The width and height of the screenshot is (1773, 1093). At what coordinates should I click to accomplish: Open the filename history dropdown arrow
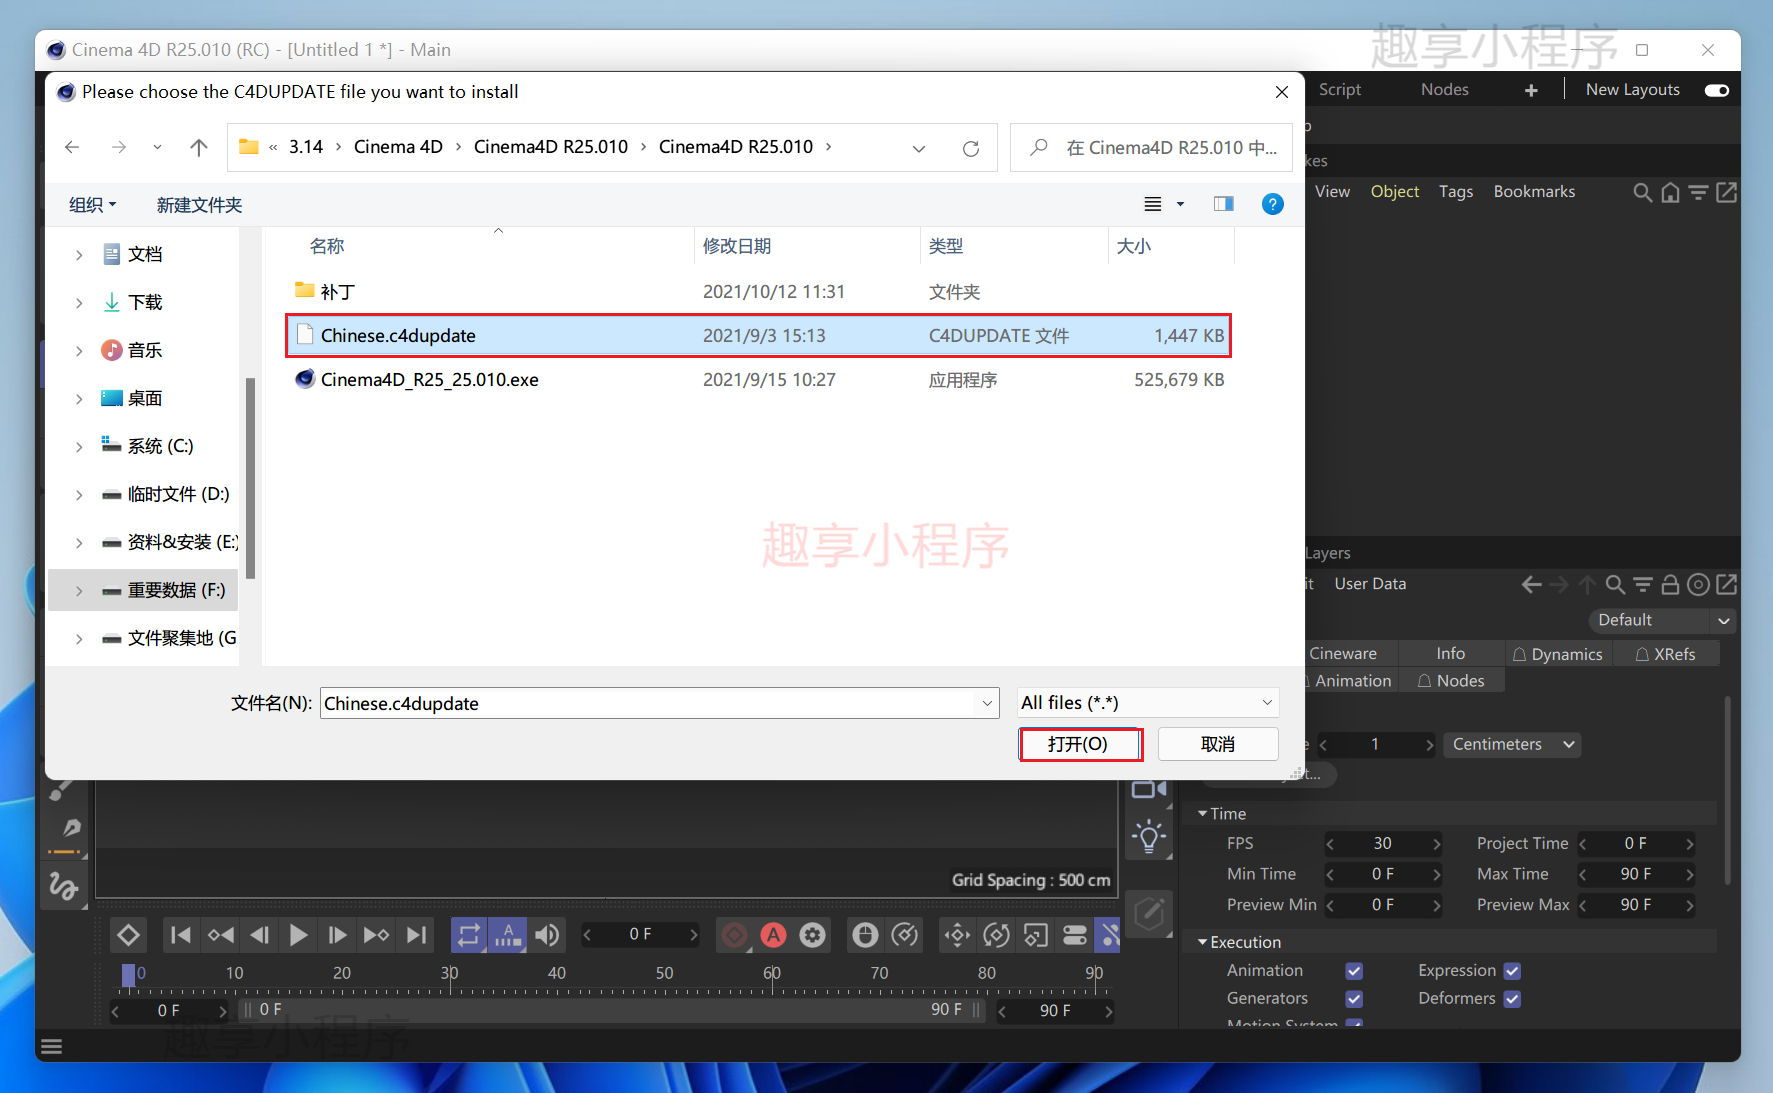click(987, 703)
